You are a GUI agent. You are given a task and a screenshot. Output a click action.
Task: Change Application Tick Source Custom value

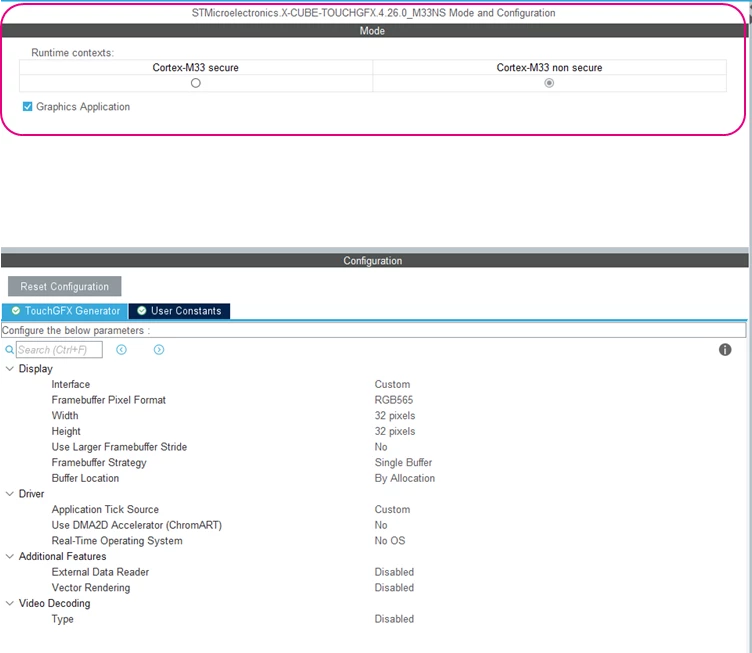pyautogui.click(x=392, y=510)
